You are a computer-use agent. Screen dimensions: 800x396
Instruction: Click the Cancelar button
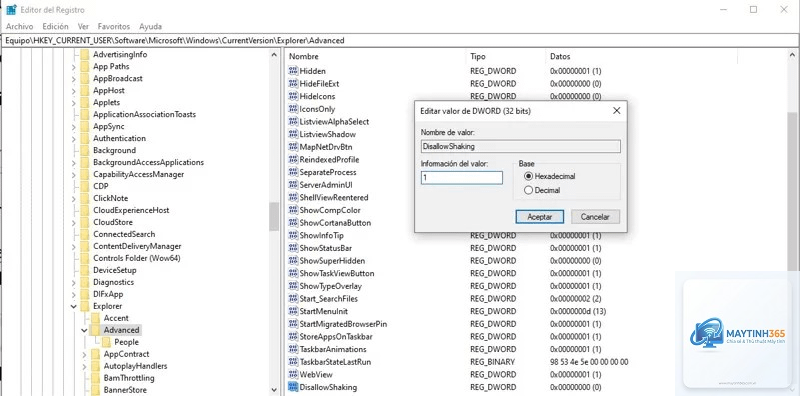point(595,216)
